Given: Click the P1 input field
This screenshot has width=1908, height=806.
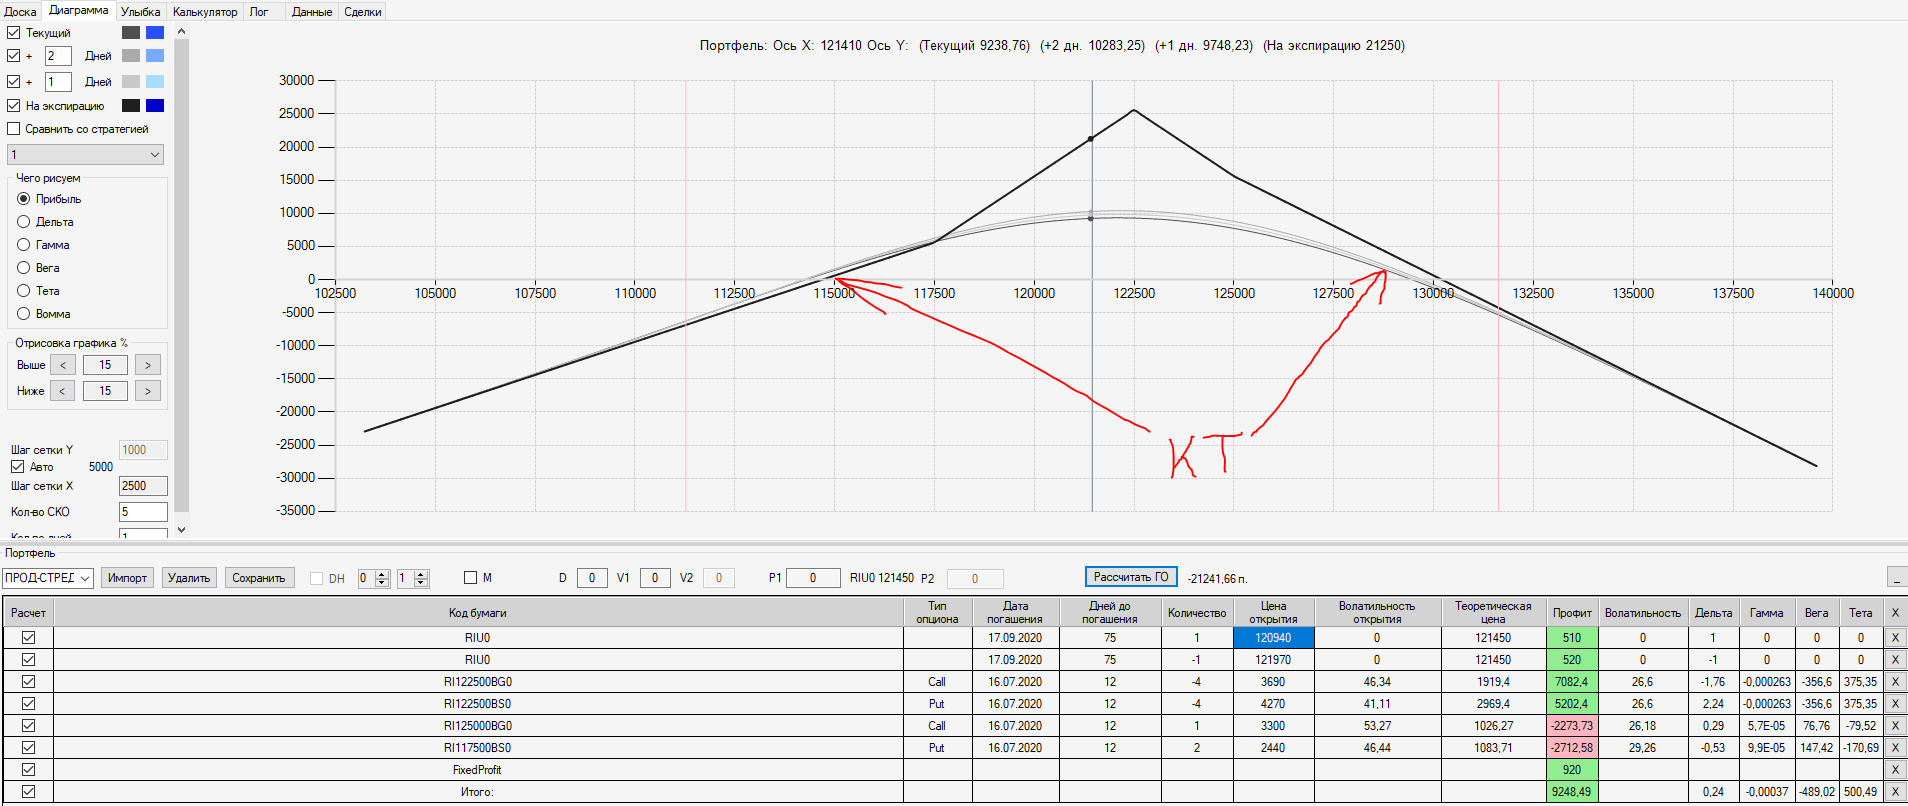Looking at the screenshot, I should coord(813,578).
